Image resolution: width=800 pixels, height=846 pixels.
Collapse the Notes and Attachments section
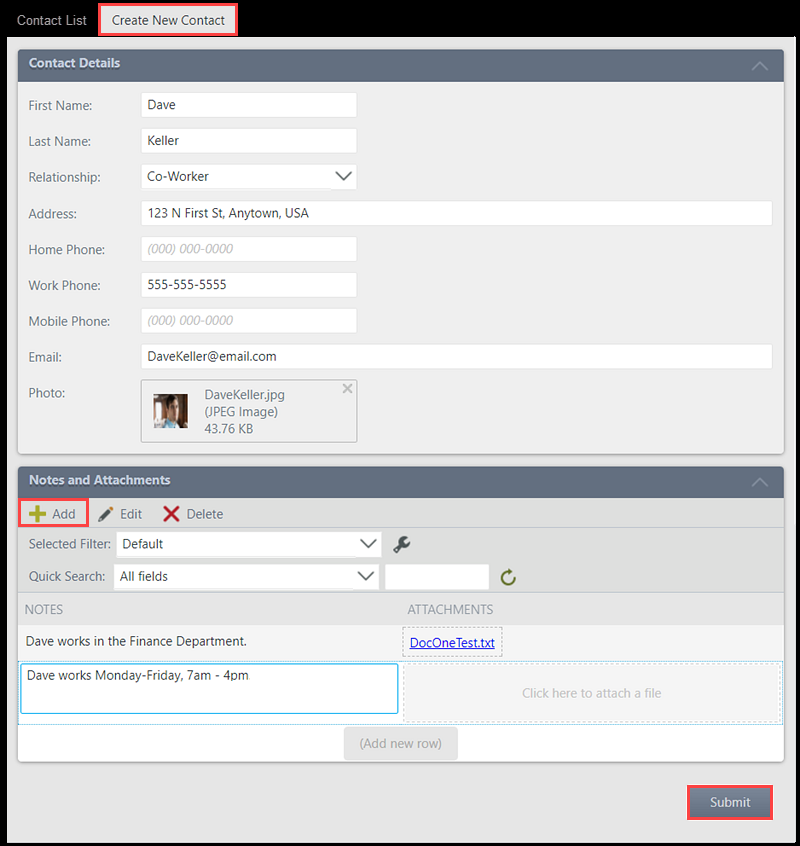coord(760,481)
